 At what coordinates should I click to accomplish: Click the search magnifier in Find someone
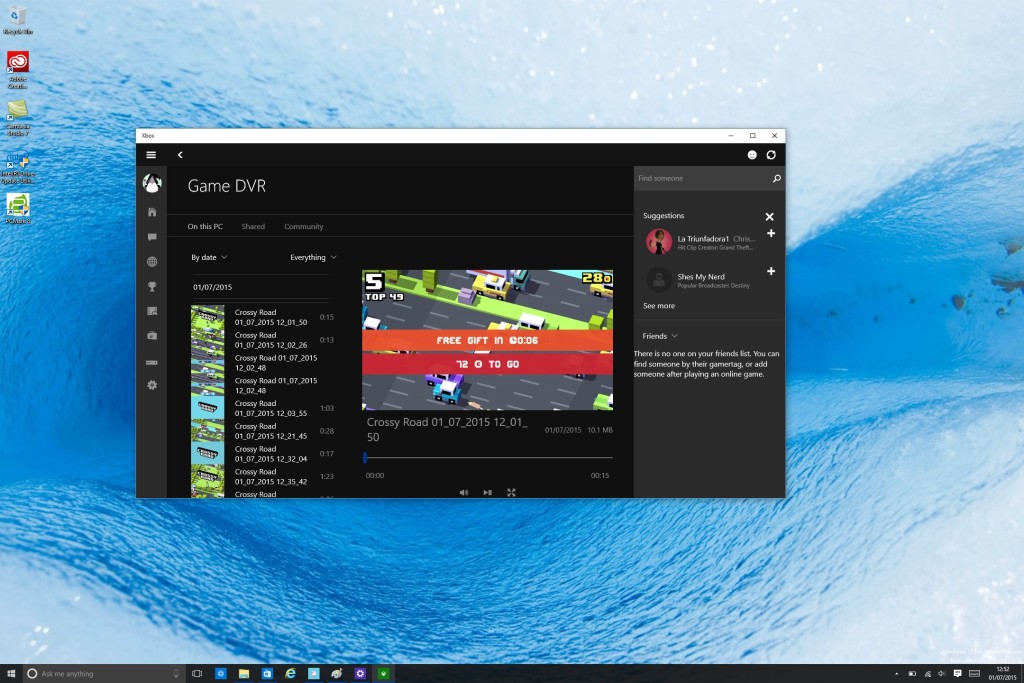coord(776,178)
